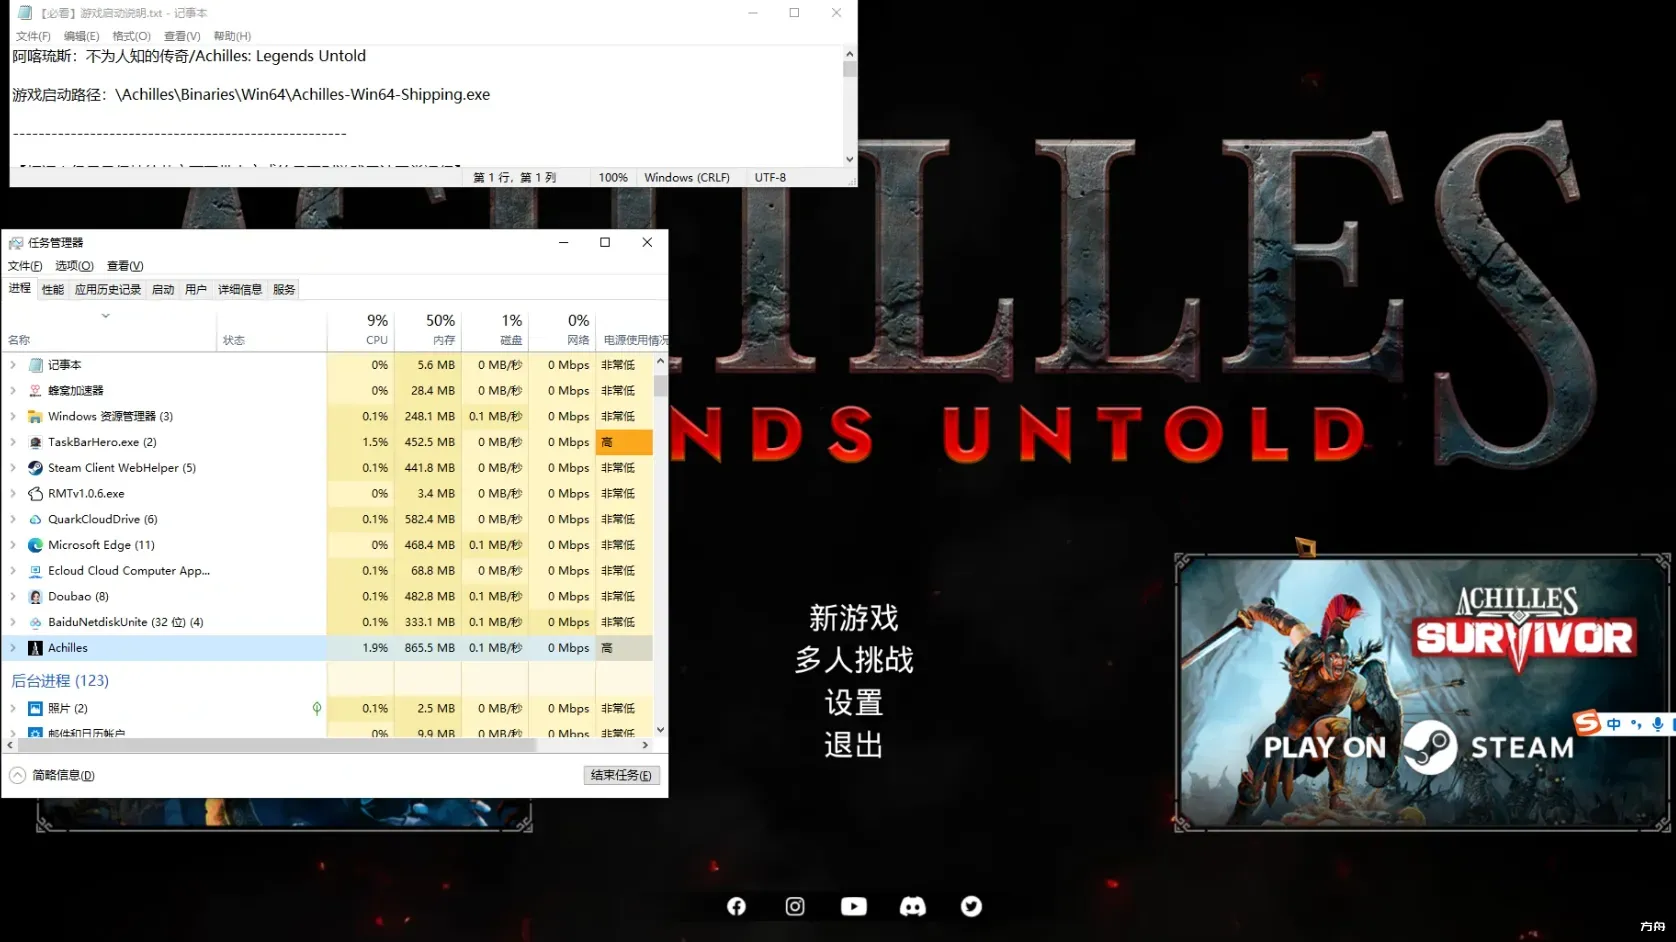Open Instagram social icon in game menu
The width and height of the screenshot is (1676, 942).
(x=795, y=906)
